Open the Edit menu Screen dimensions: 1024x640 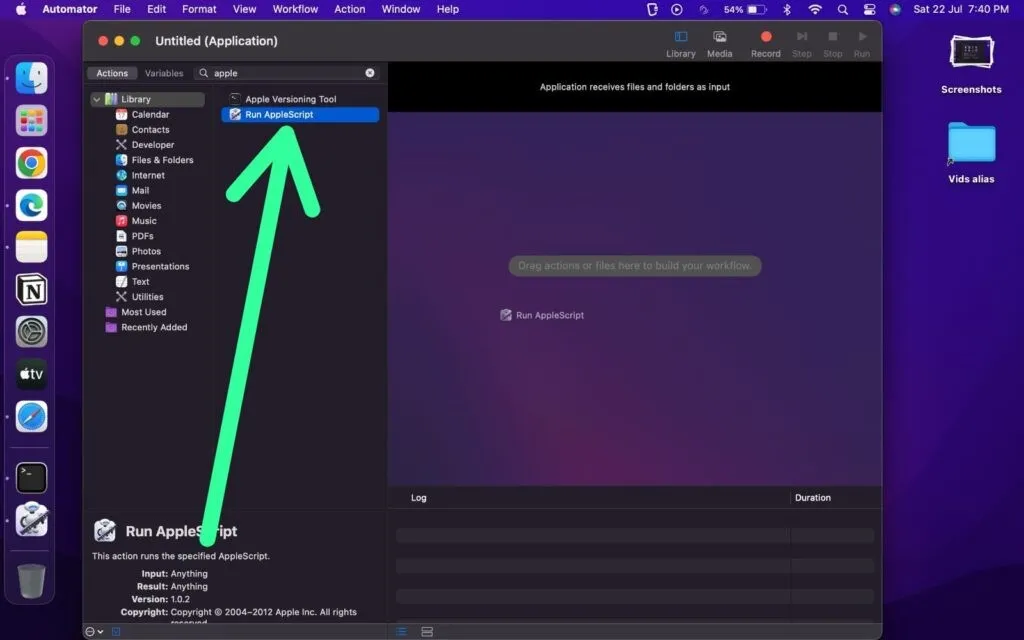(156, 9)
